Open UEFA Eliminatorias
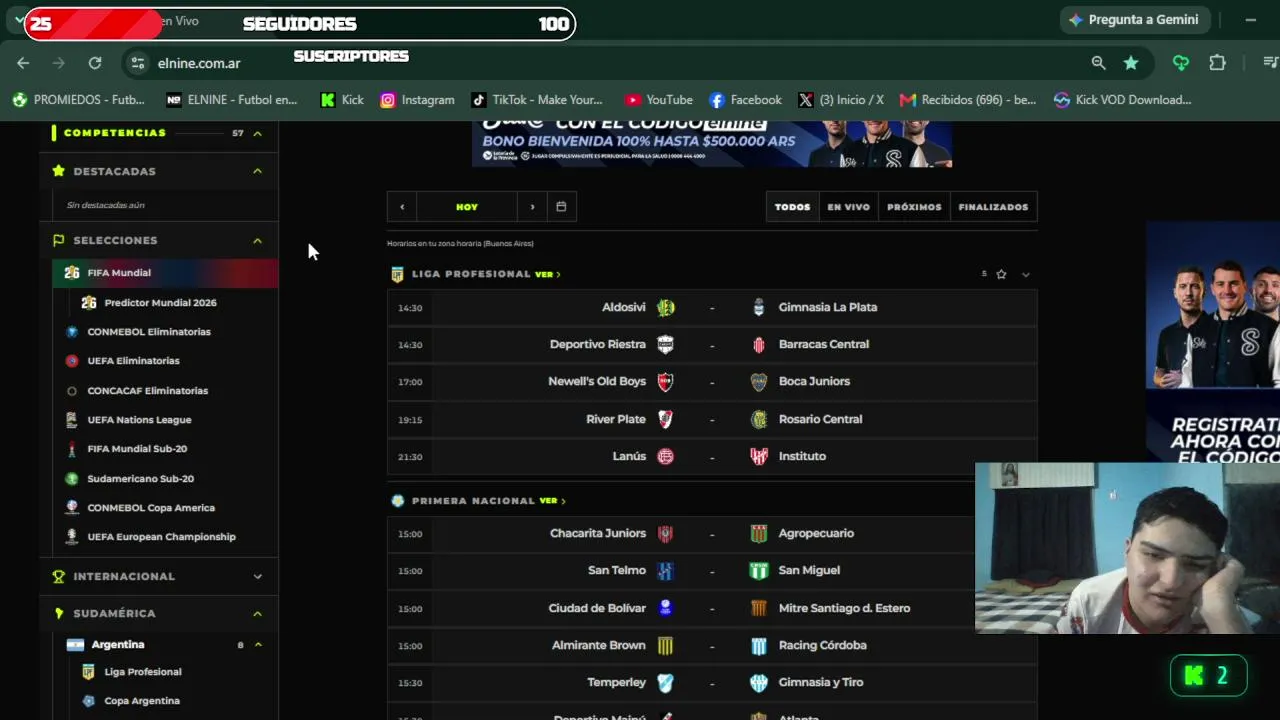This screenshot has width=1280, height=720. 133,361
